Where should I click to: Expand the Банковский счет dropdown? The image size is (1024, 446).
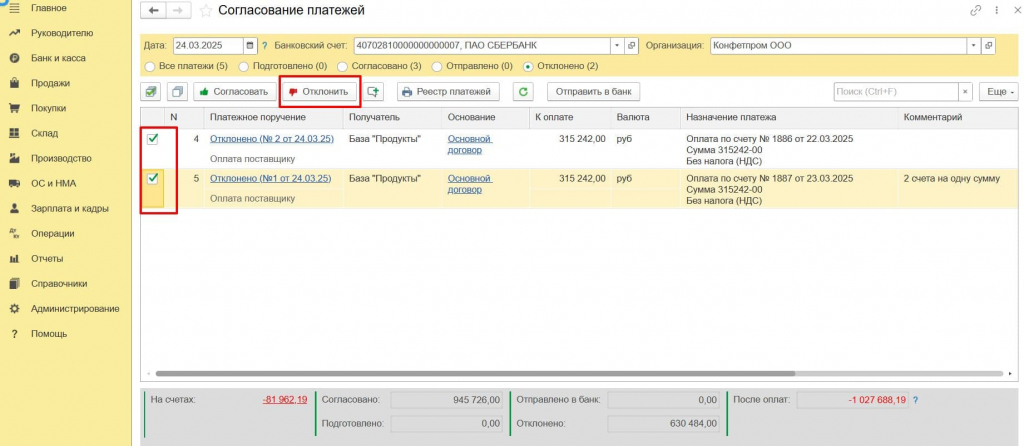[617, 46]
